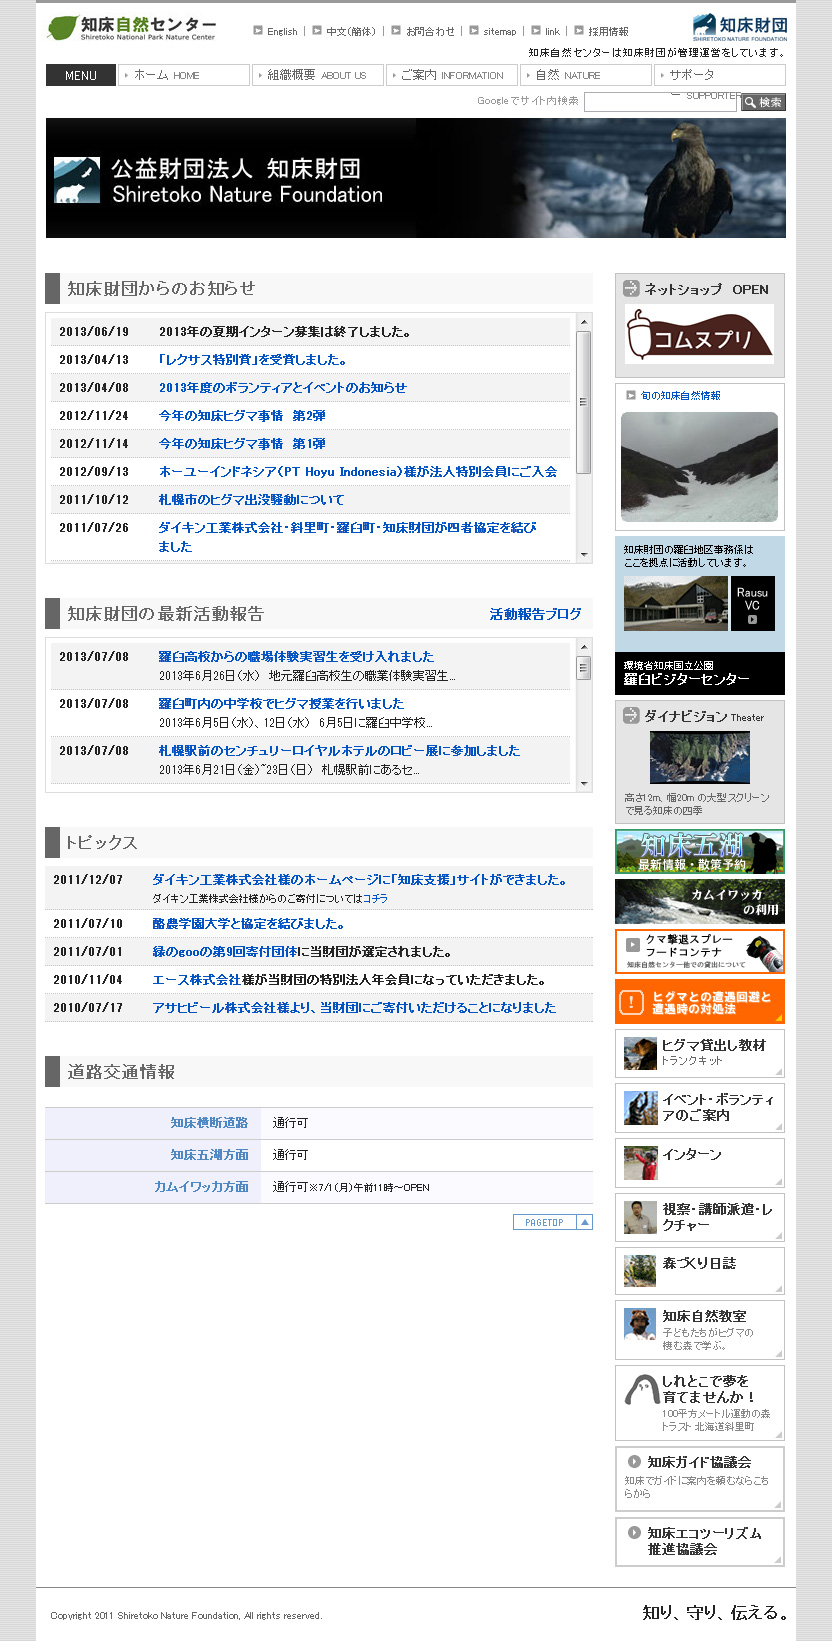Open the センチュリーロイヤルホテル lobby exhibition report

pos(339,751)
